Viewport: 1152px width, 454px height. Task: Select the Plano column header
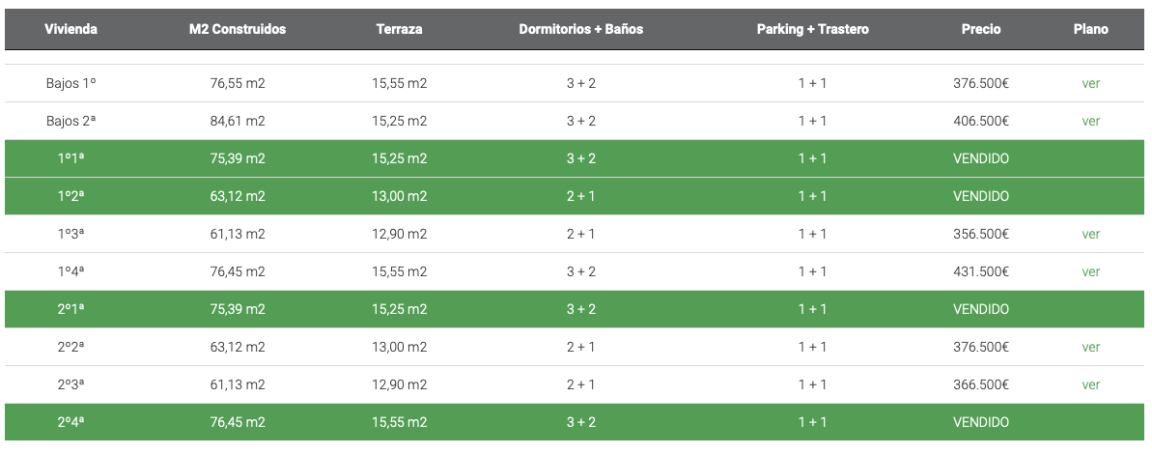pyautogui.click(x=1090, y=30)
